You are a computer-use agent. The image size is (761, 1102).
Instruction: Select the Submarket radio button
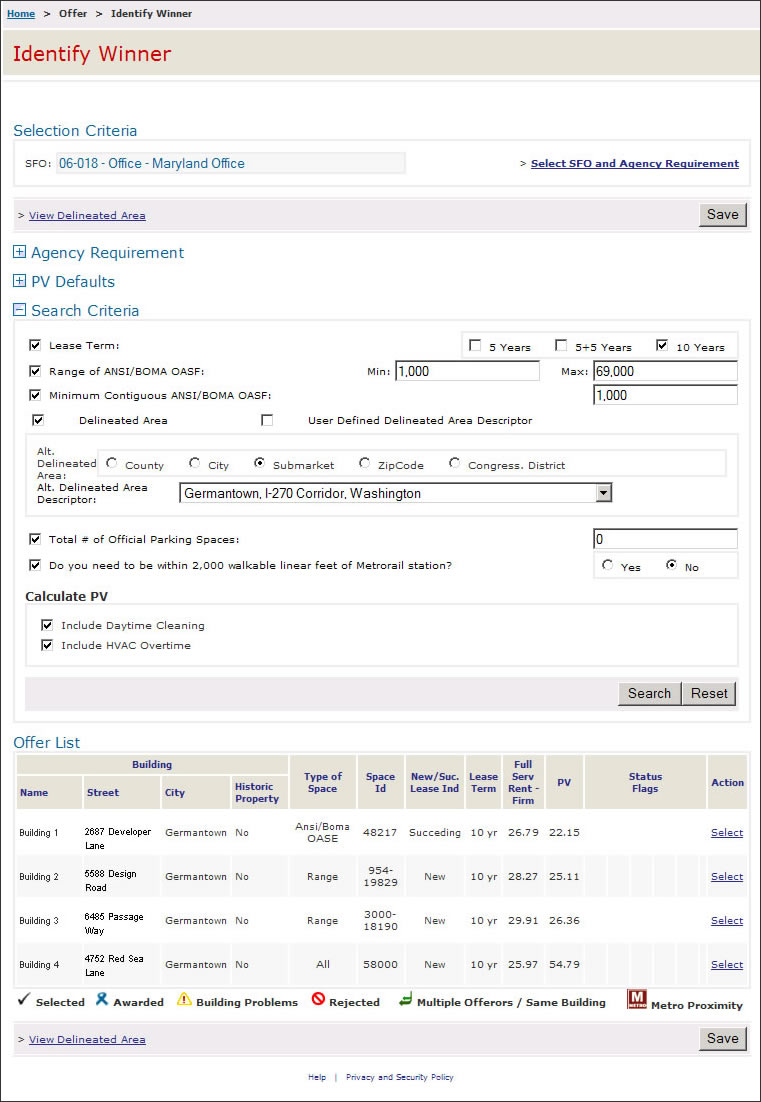(259, 463)
